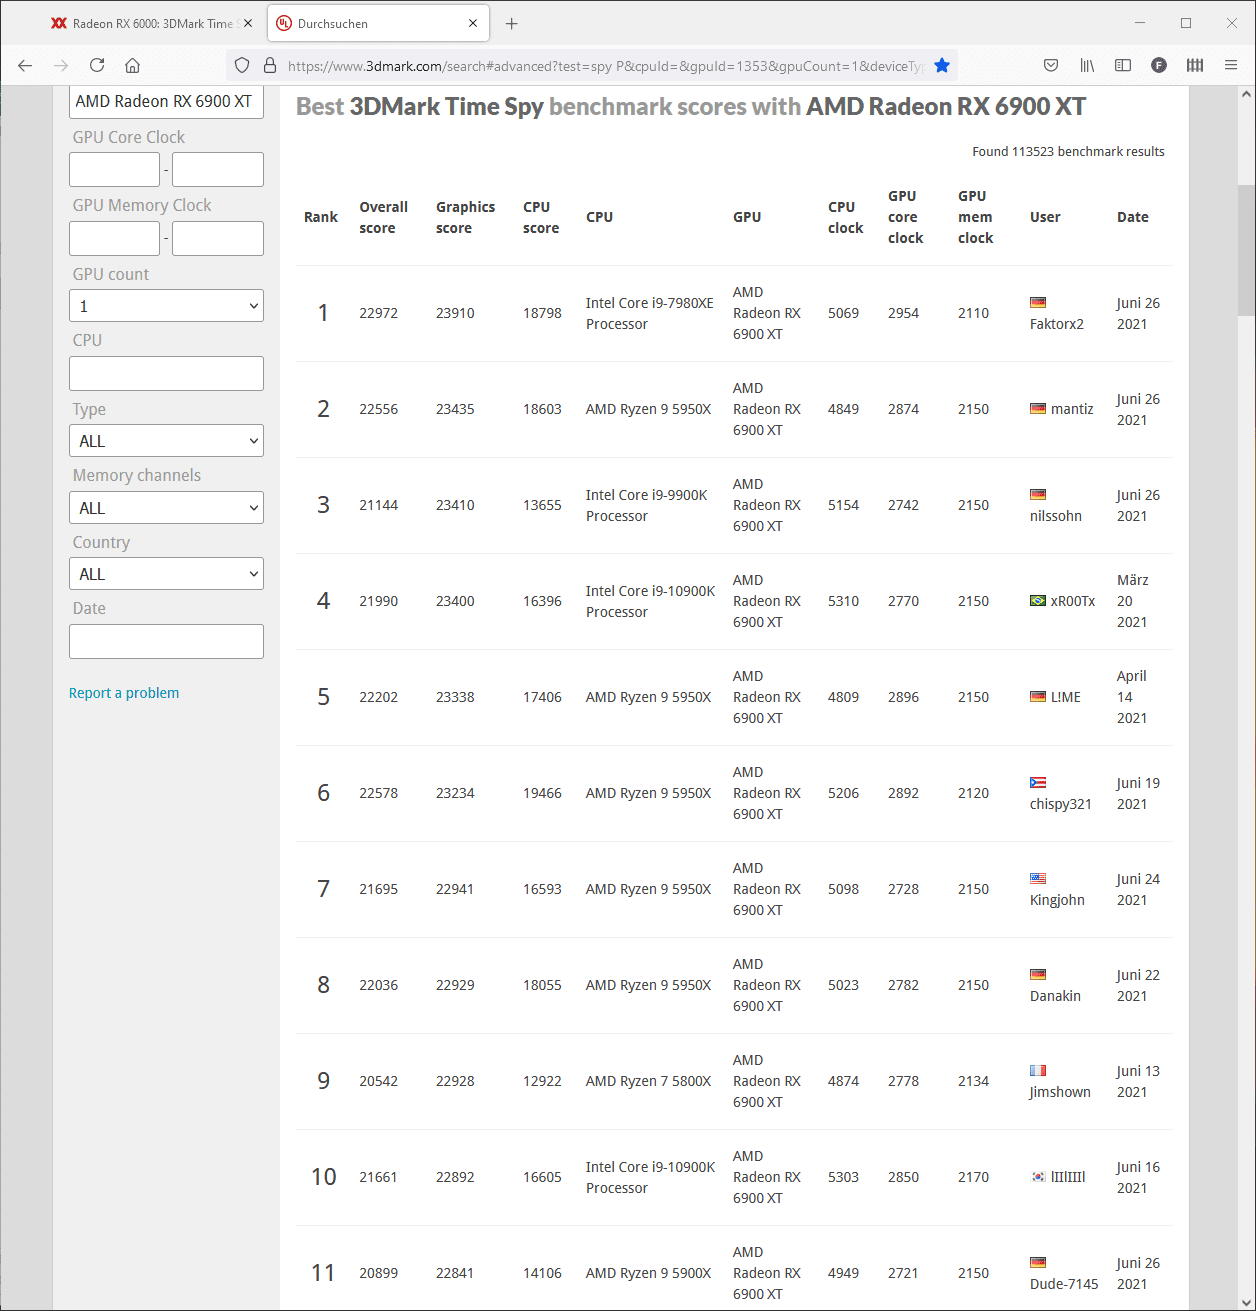
Task: Click the extension icon beside the account avatar
Action: (x=1195, y=65)
